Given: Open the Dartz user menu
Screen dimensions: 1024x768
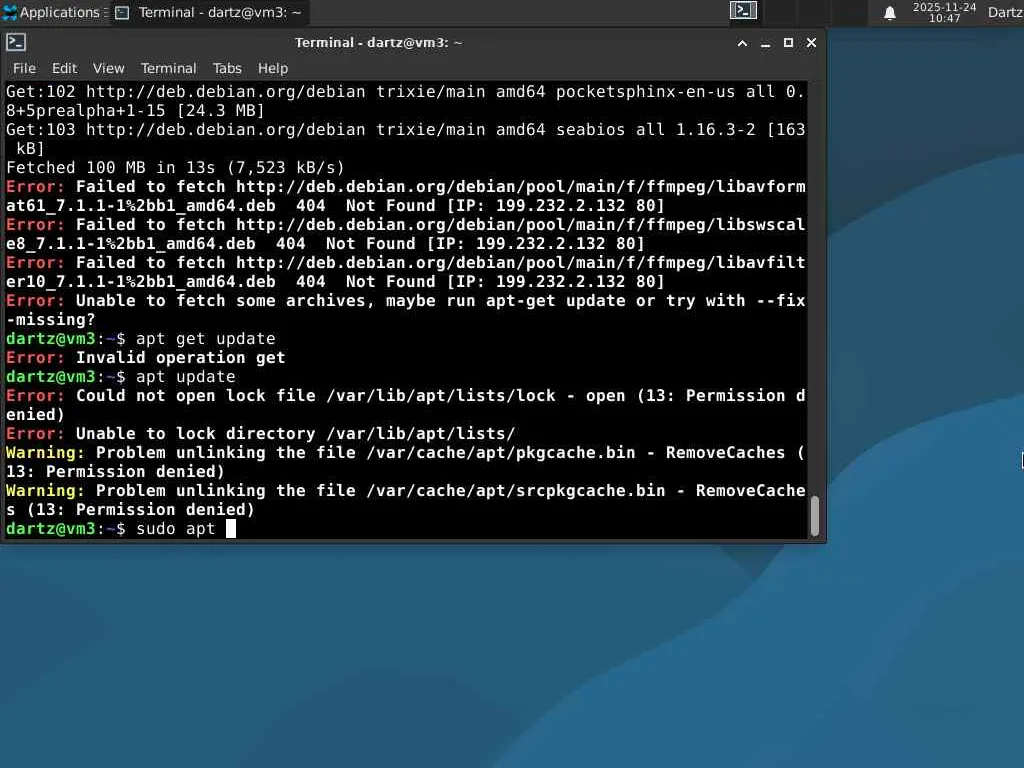Looking at the screenshot, I should pyautogui.click(x=1005, y=12).
